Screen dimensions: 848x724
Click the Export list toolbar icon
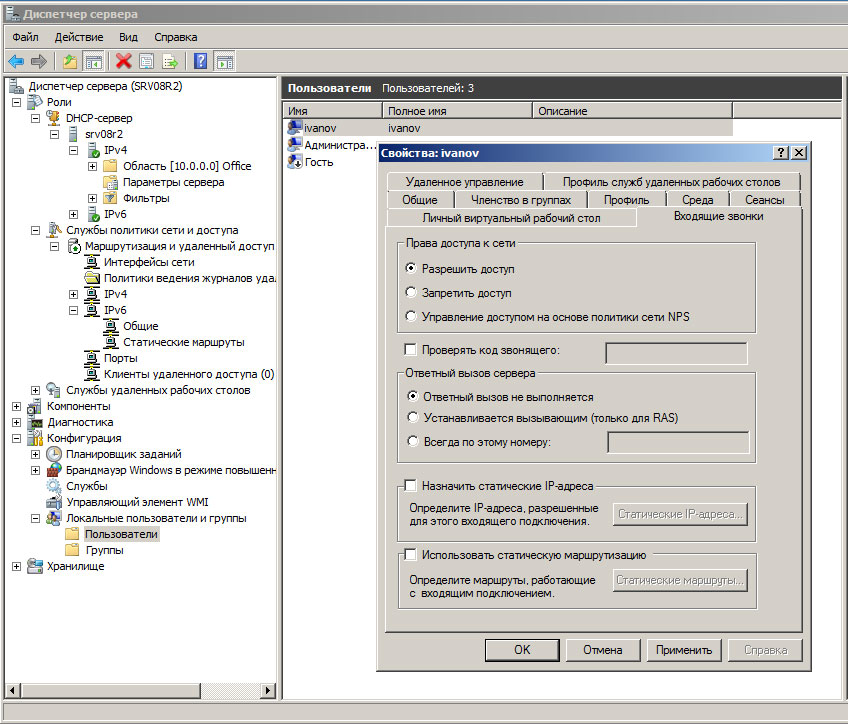(170, 61)
